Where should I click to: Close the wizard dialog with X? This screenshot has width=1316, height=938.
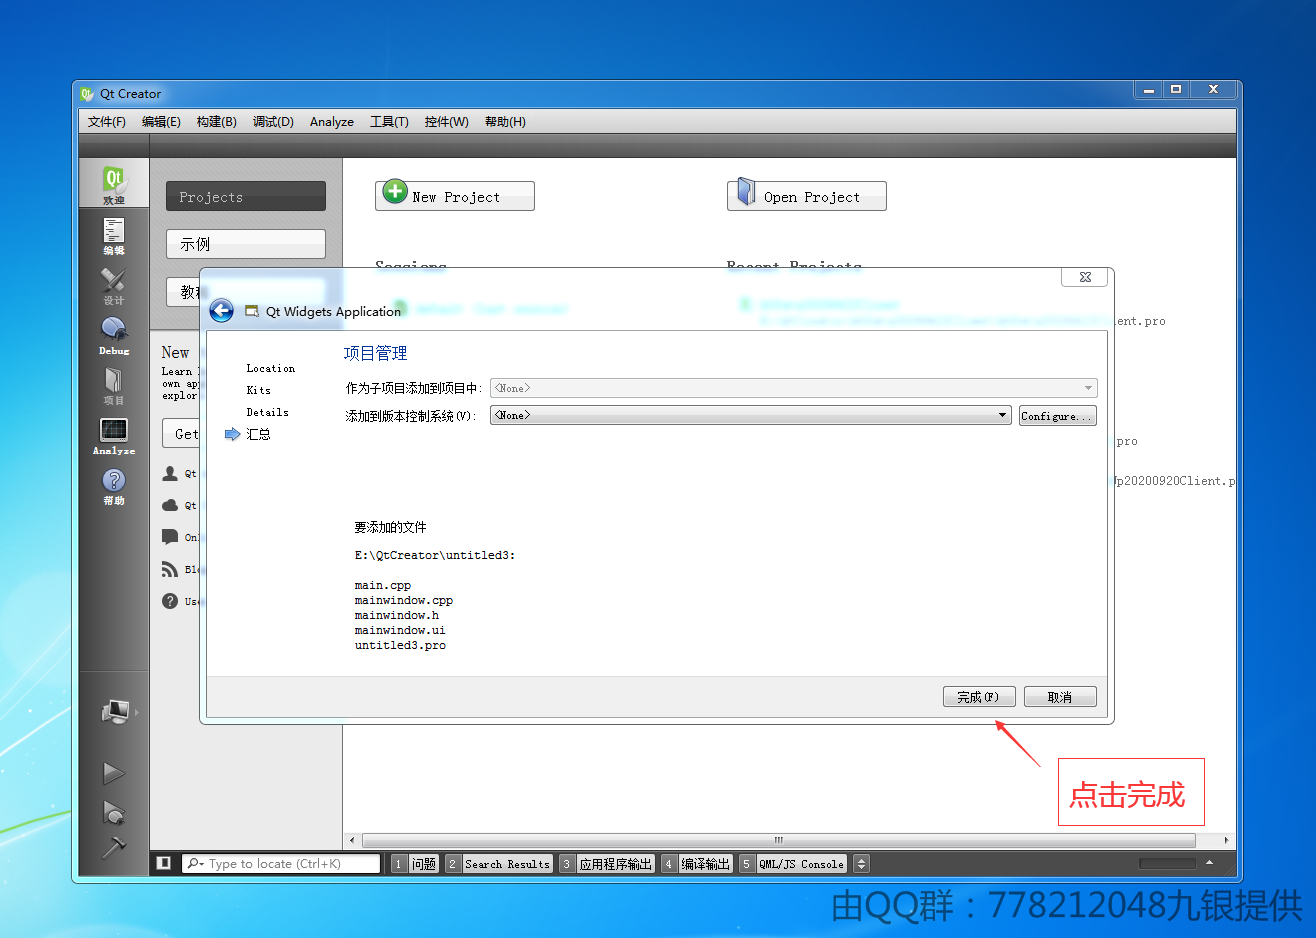click(x=1085, y=277)
